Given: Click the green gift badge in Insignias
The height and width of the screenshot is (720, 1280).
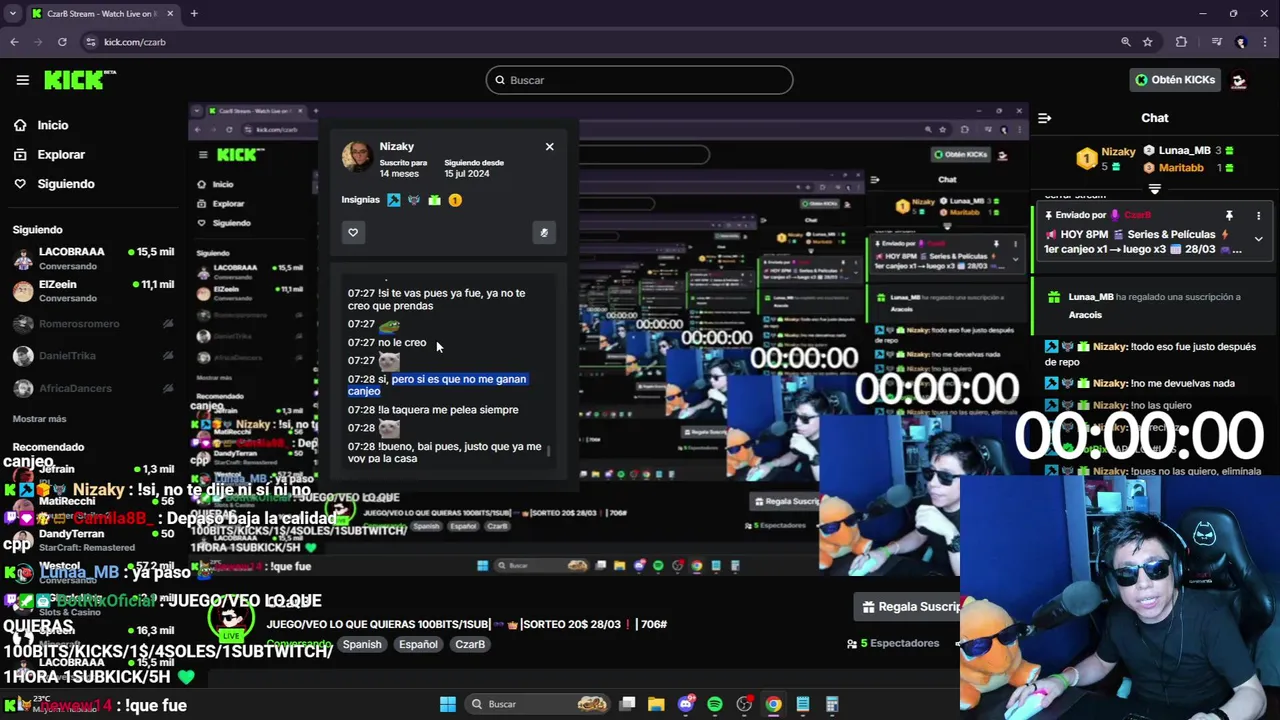Looking at the screenshot, I should 434,200.
